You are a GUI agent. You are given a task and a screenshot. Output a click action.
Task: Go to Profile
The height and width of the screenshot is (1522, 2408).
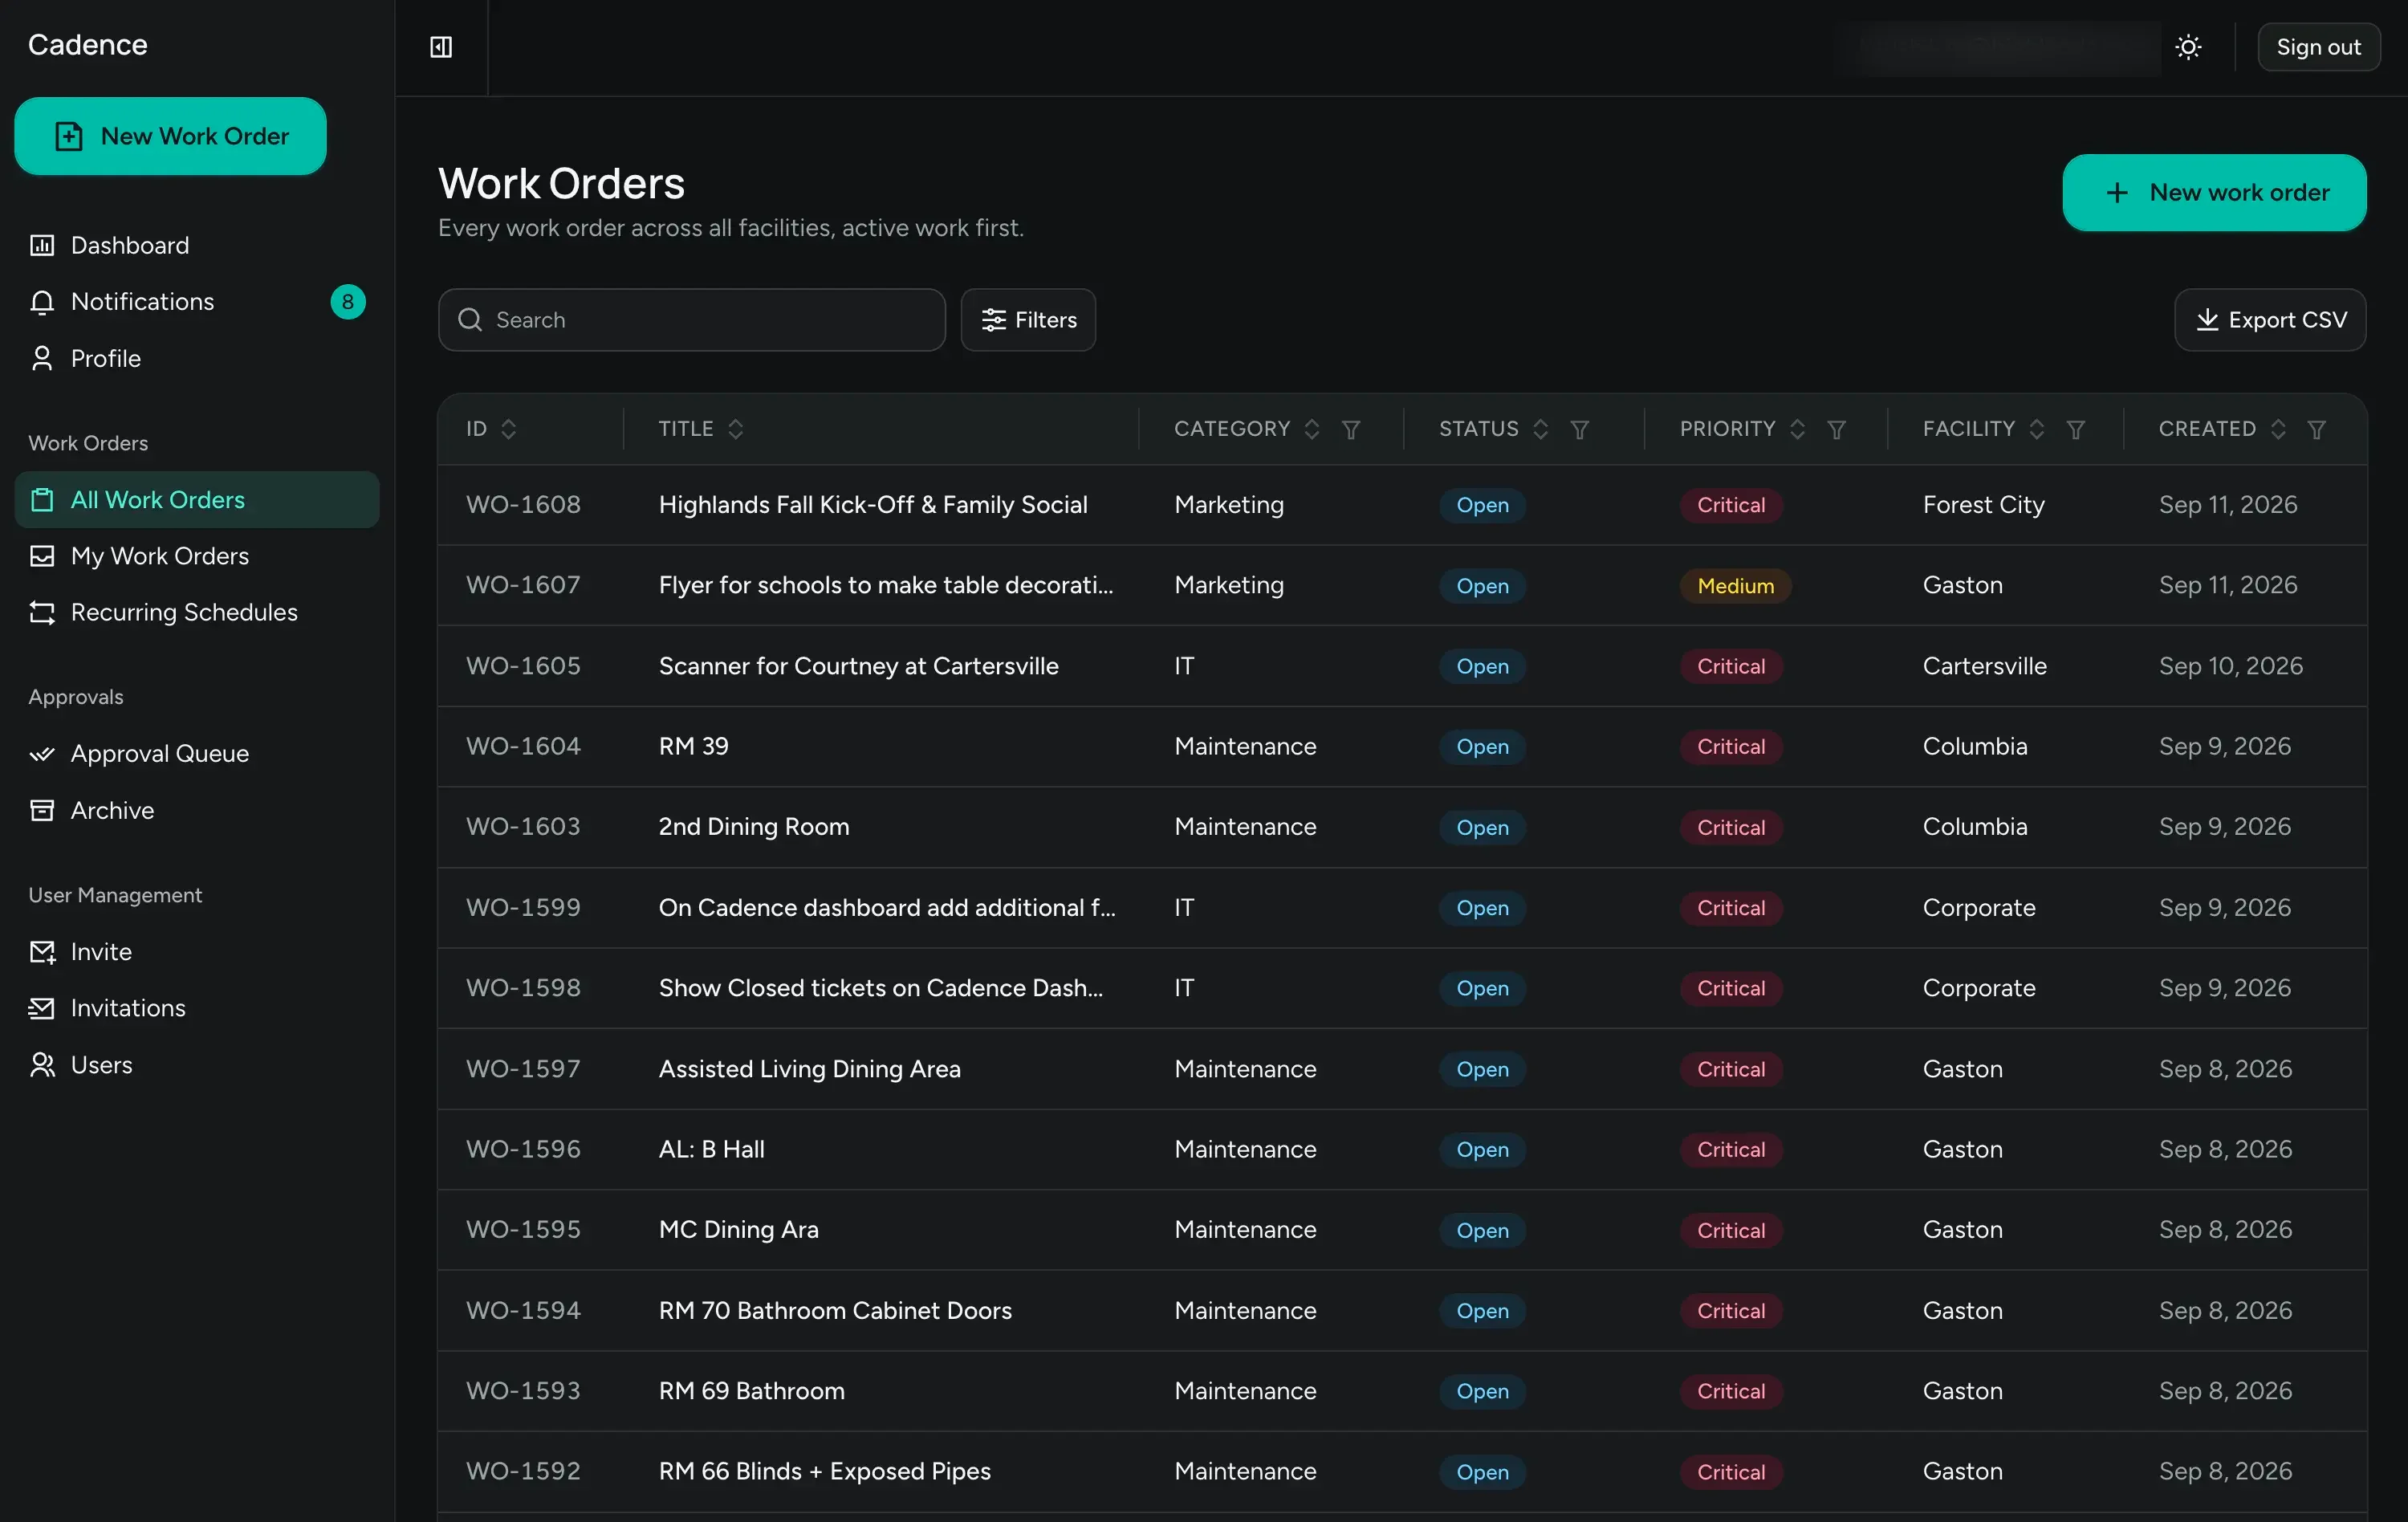[196, 358]
